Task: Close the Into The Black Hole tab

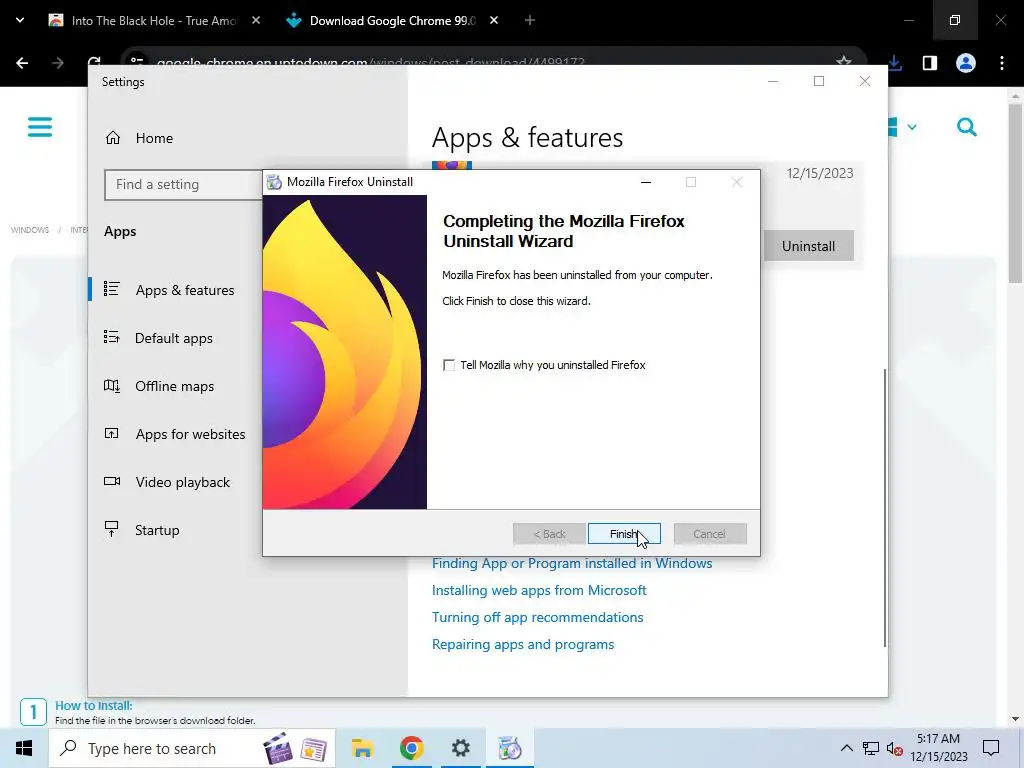Action: click(x=256, y=21)
